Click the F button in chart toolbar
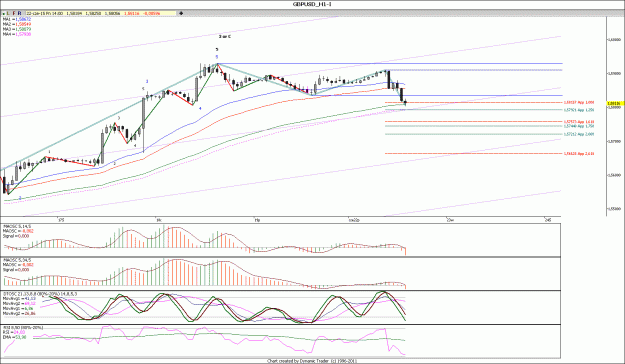Screen dimensions: 625x364 click(14, 14)
